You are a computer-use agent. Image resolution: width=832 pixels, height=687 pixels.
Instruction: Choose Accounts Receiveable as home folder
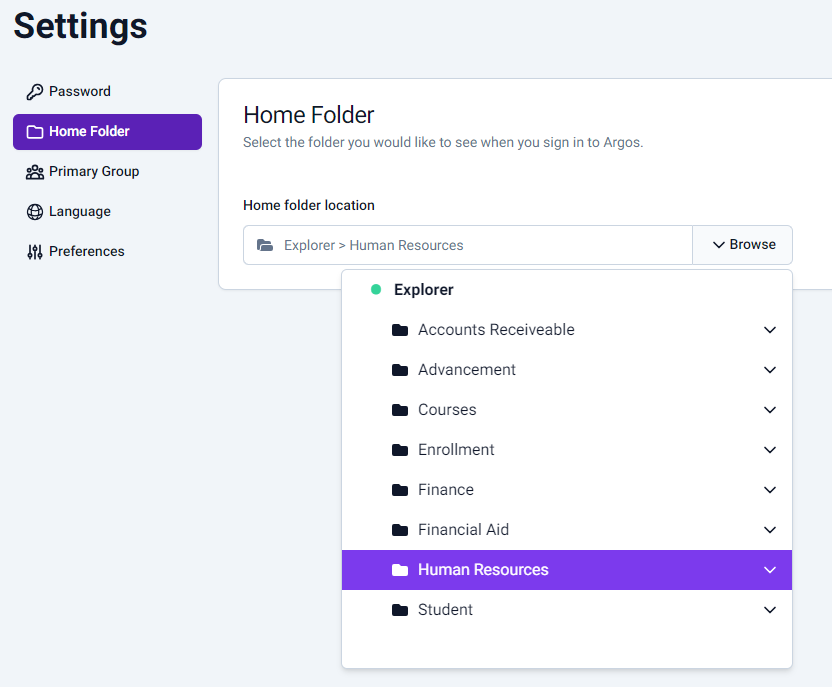[567, 330]
